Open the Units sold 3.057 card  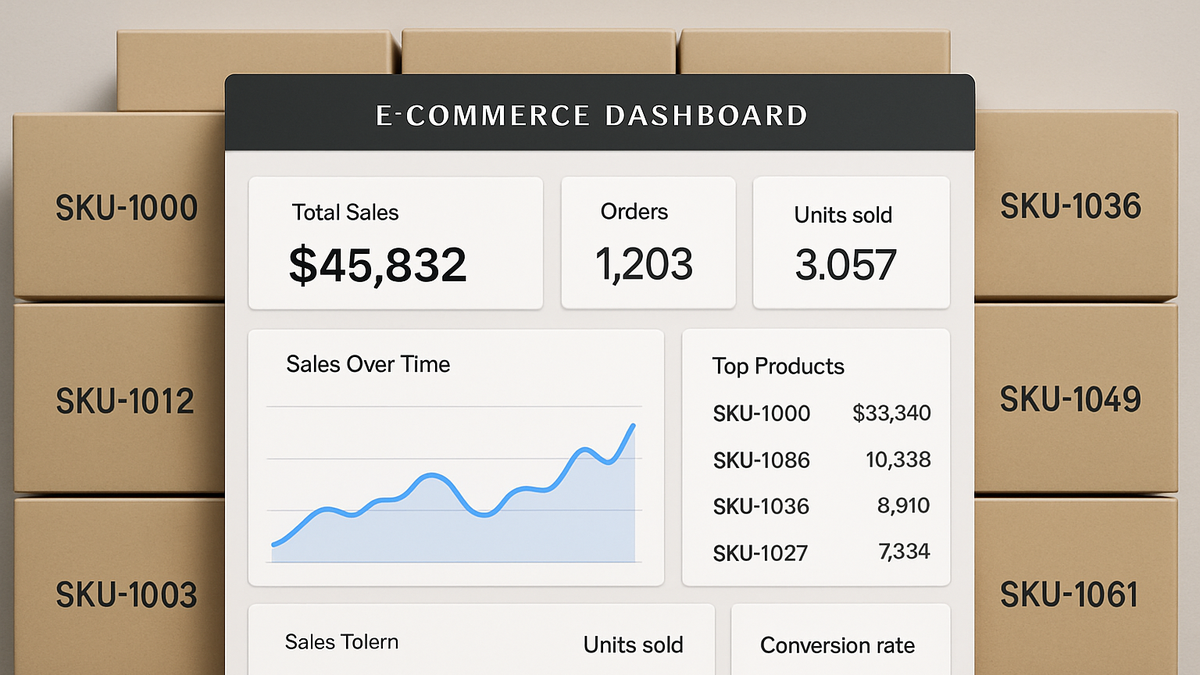[851, 243]
